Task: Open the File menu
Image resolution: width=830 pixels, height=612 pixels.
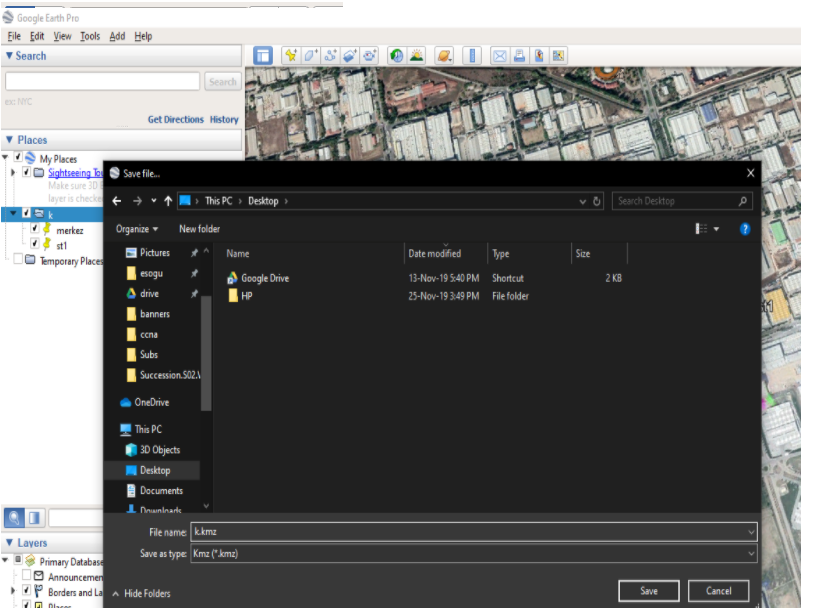Action: coord(14,36)
